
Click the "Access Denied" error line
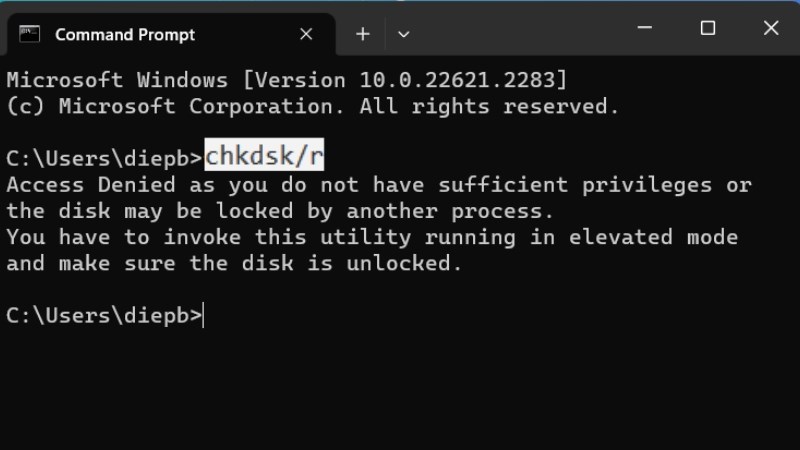(378, 185)
